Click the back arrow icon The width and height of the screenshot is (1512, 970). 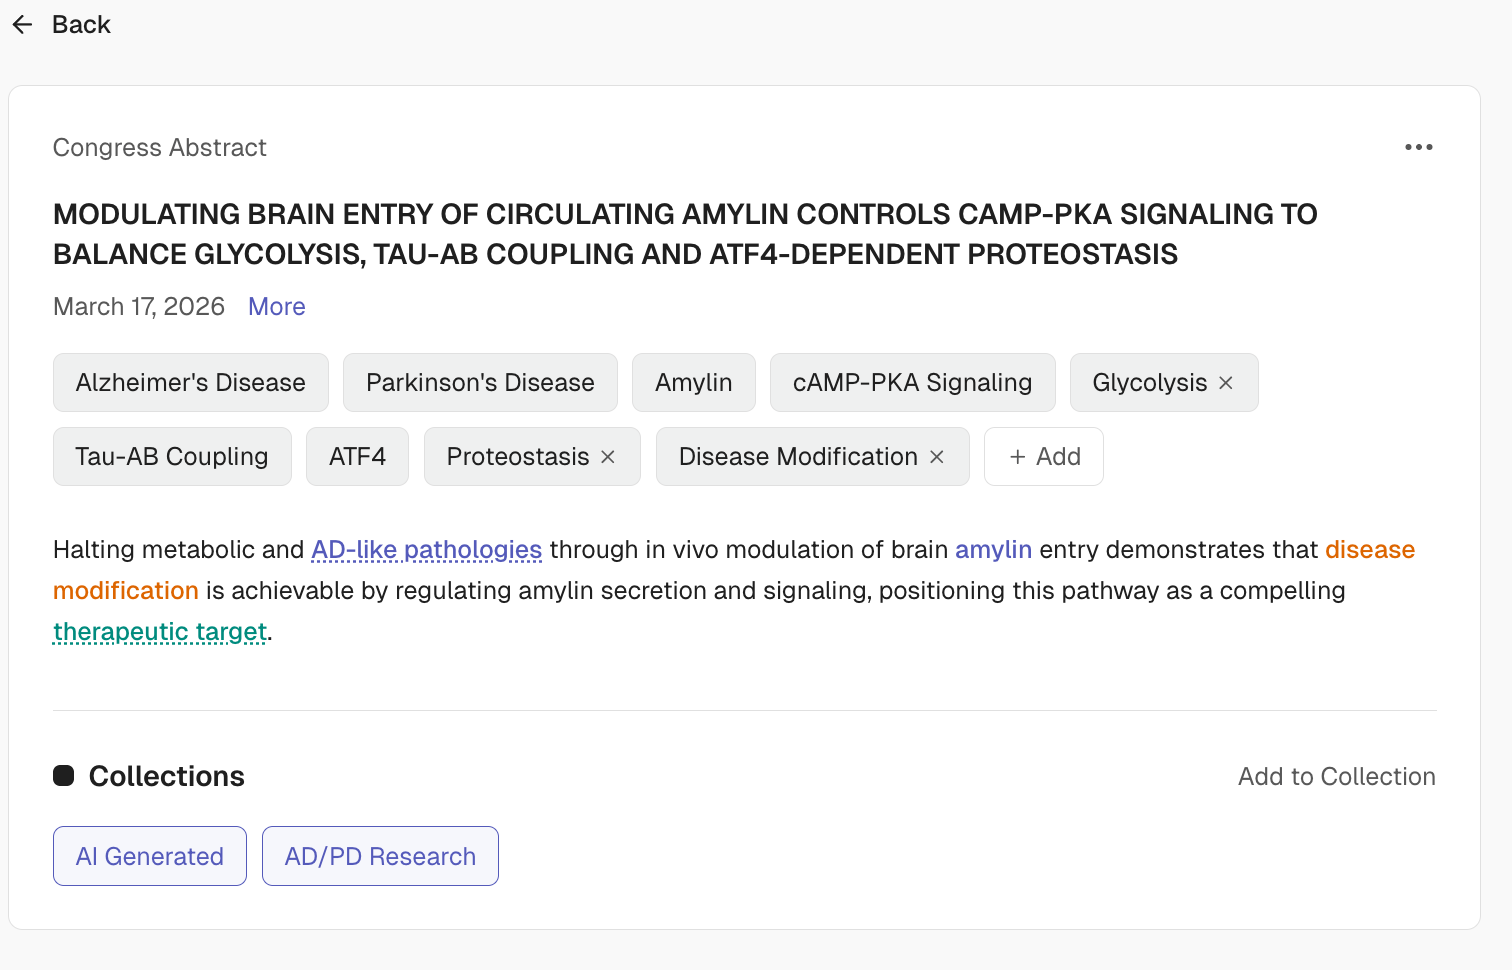[x=23, y=25]
